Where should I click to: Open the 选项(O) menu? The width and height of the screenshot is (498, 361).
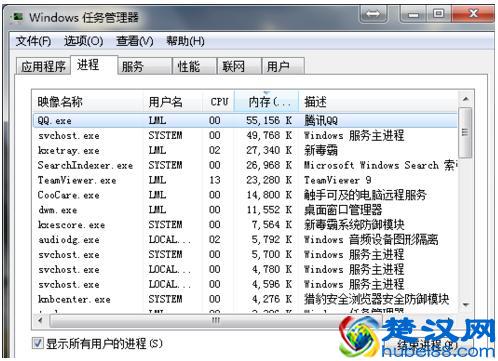(83, 41)
